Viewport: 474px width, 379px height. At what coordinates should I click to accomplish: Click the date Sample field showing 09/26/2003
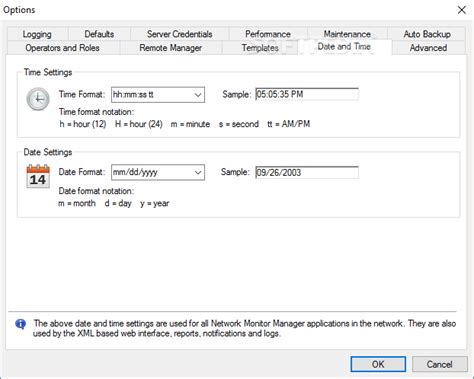307,172
